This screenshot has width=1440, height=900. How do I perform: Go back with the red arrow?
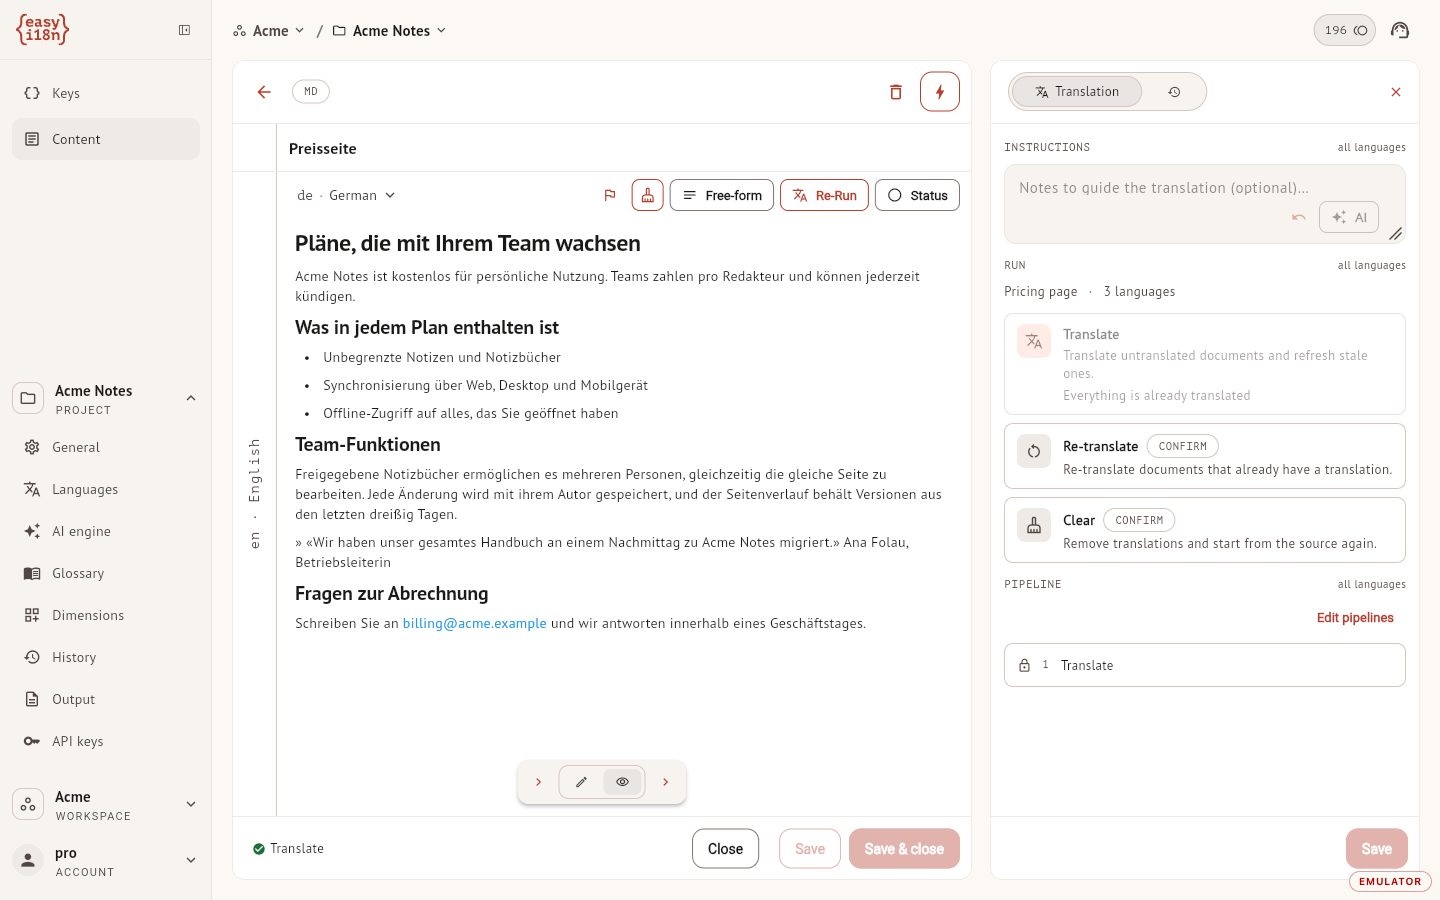[x=264, y=92]
